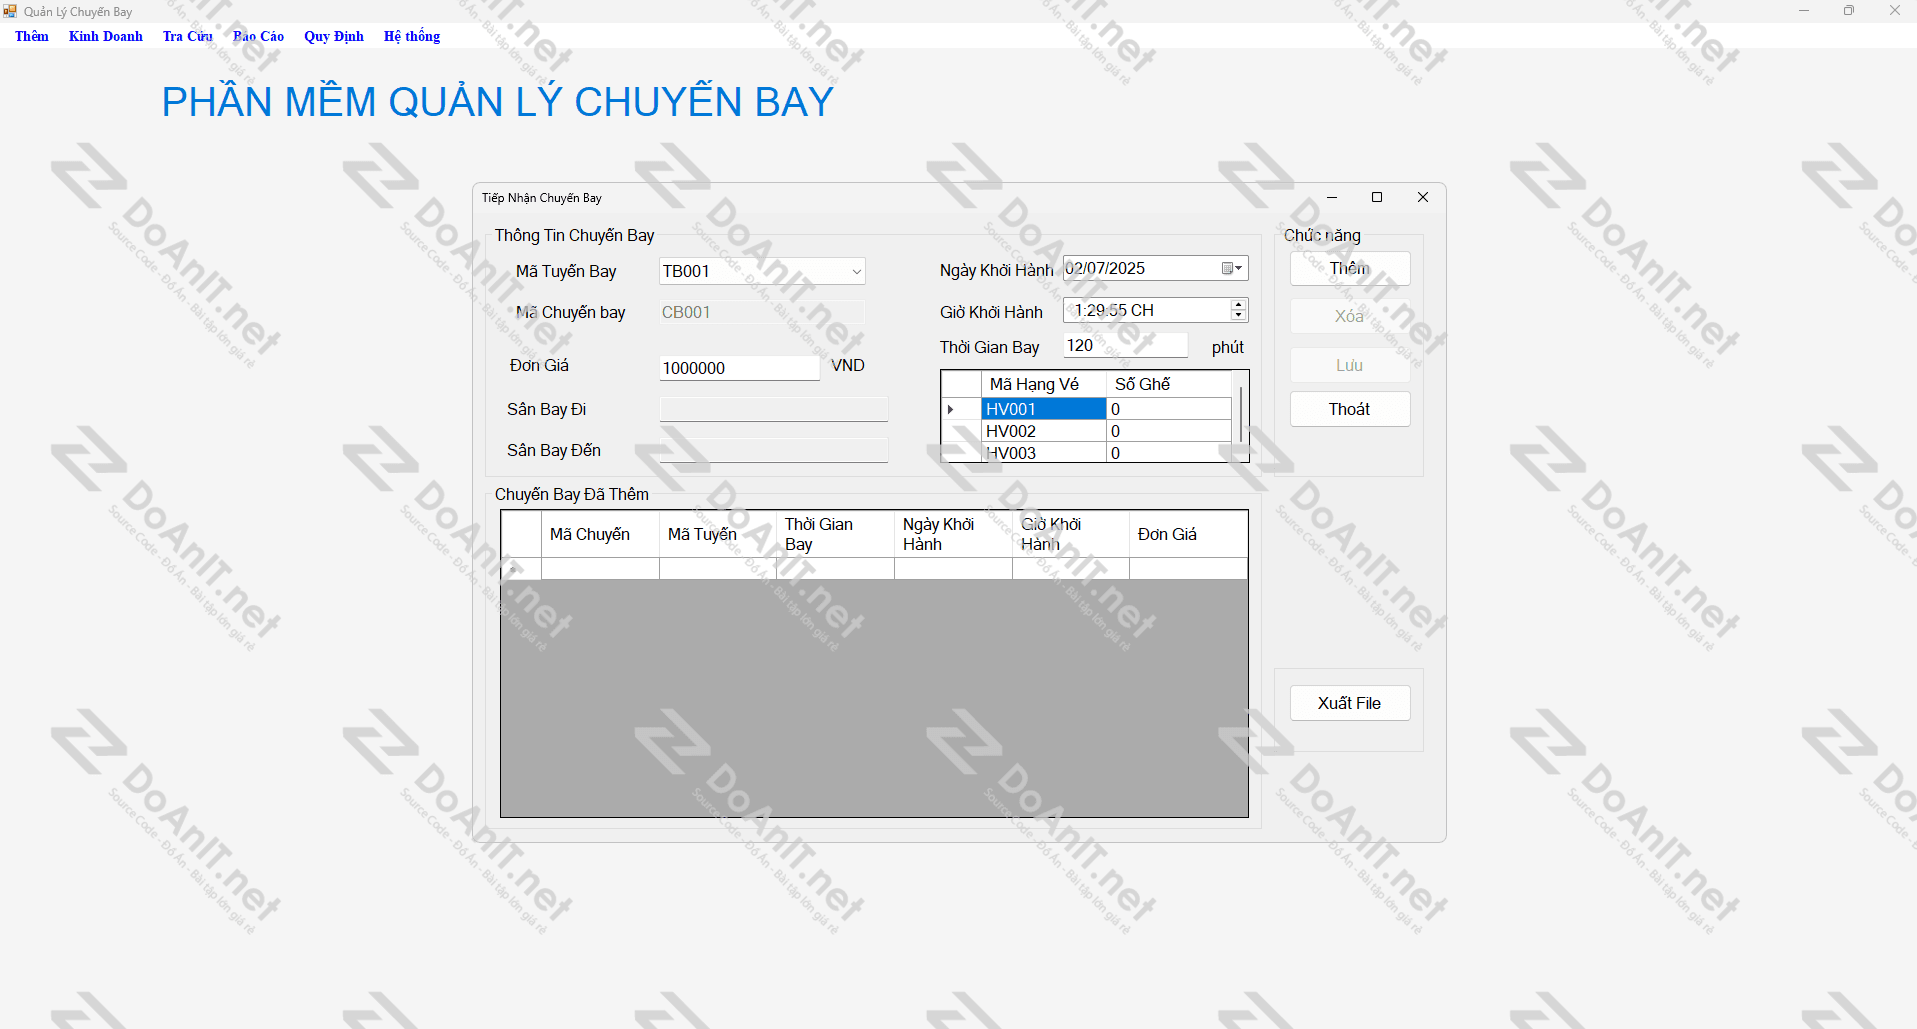Click the ticket class grid vertical scrollbar

[x=1240, y=416]
